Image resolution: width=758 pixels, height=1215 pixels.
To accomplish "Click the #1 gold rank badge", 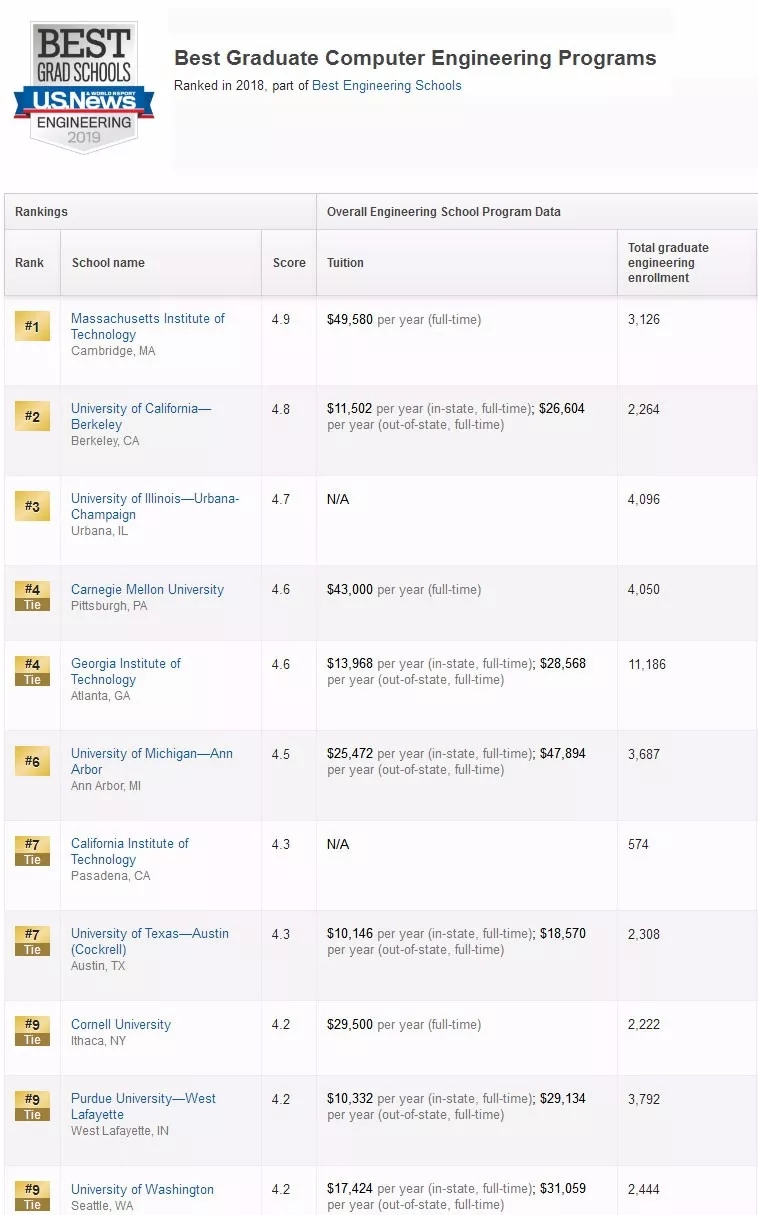I will pyautogui.click(x=32, y=326).
